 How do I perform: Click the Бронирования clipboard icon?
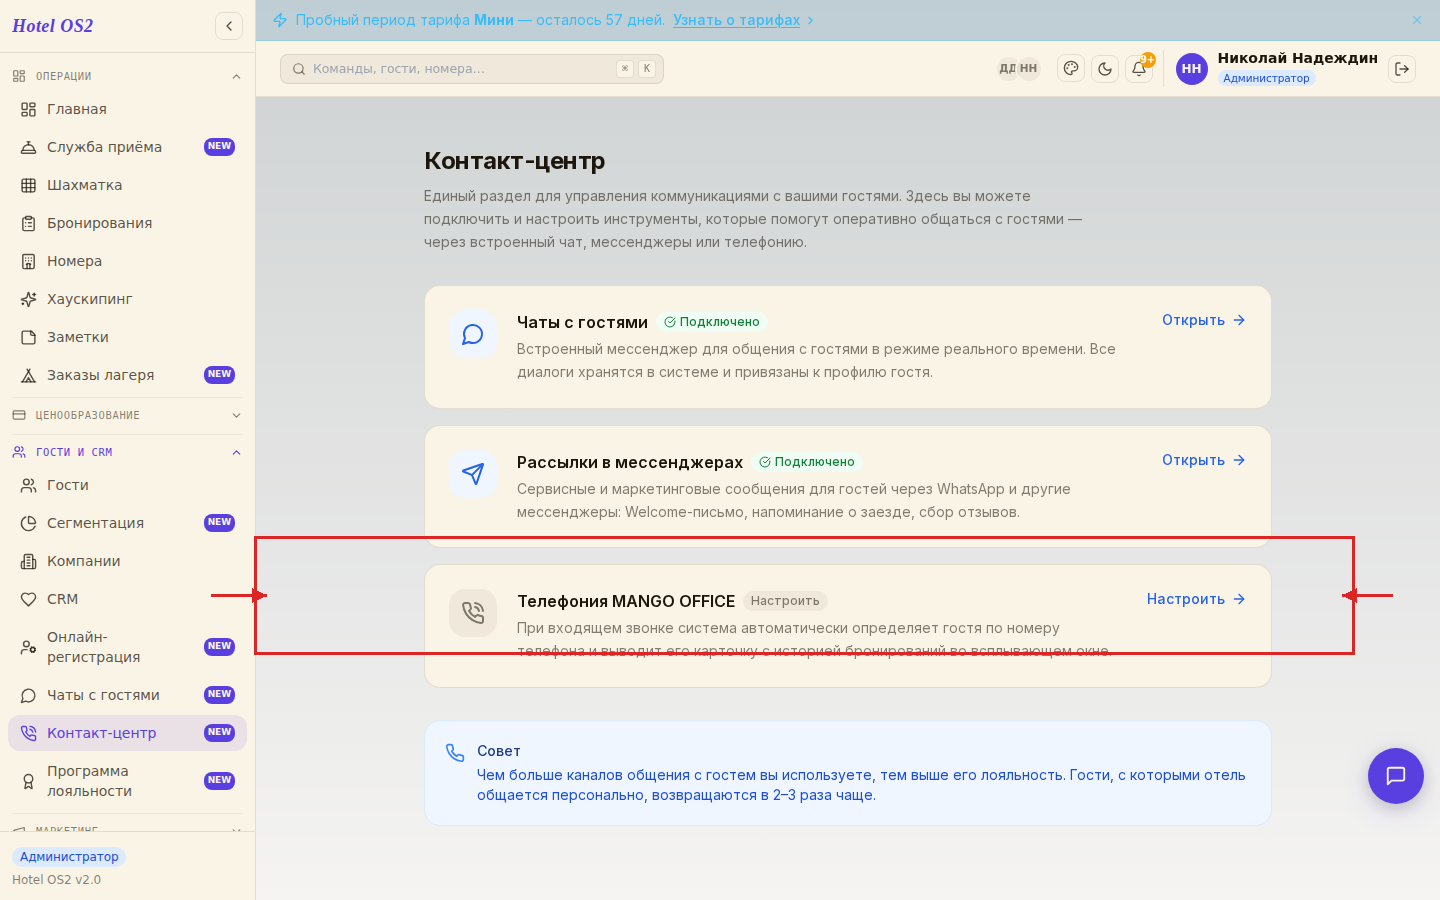[x=29, y=223]
